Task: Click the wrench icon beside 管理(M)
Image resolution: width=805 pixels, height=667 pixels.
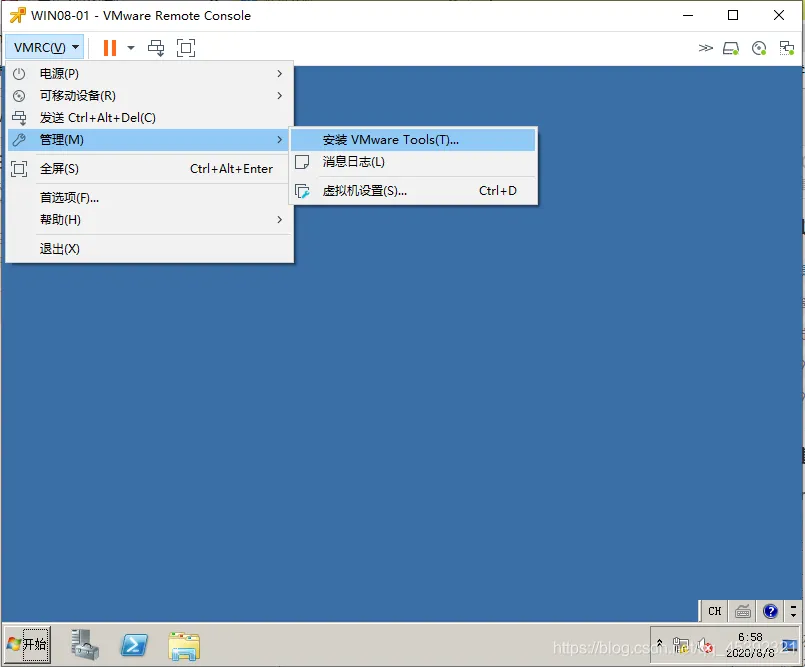Action: click(19, 140)
